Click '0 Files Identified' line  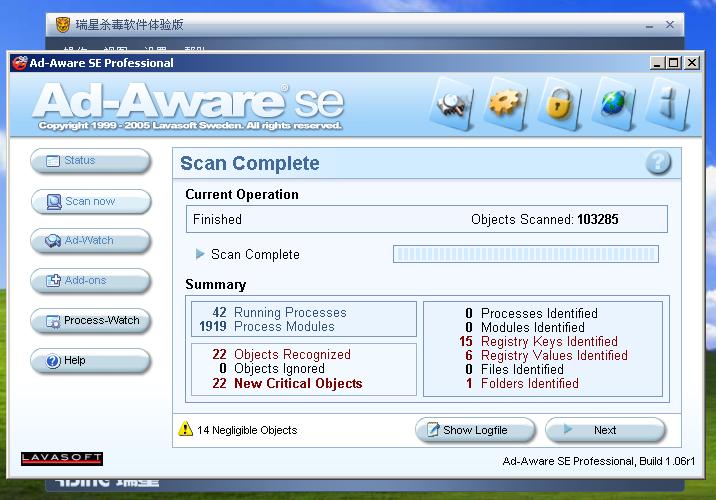coord(514,369)
